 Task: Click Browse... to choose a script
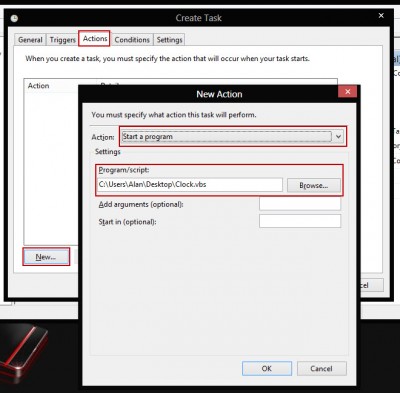[314, 185]
